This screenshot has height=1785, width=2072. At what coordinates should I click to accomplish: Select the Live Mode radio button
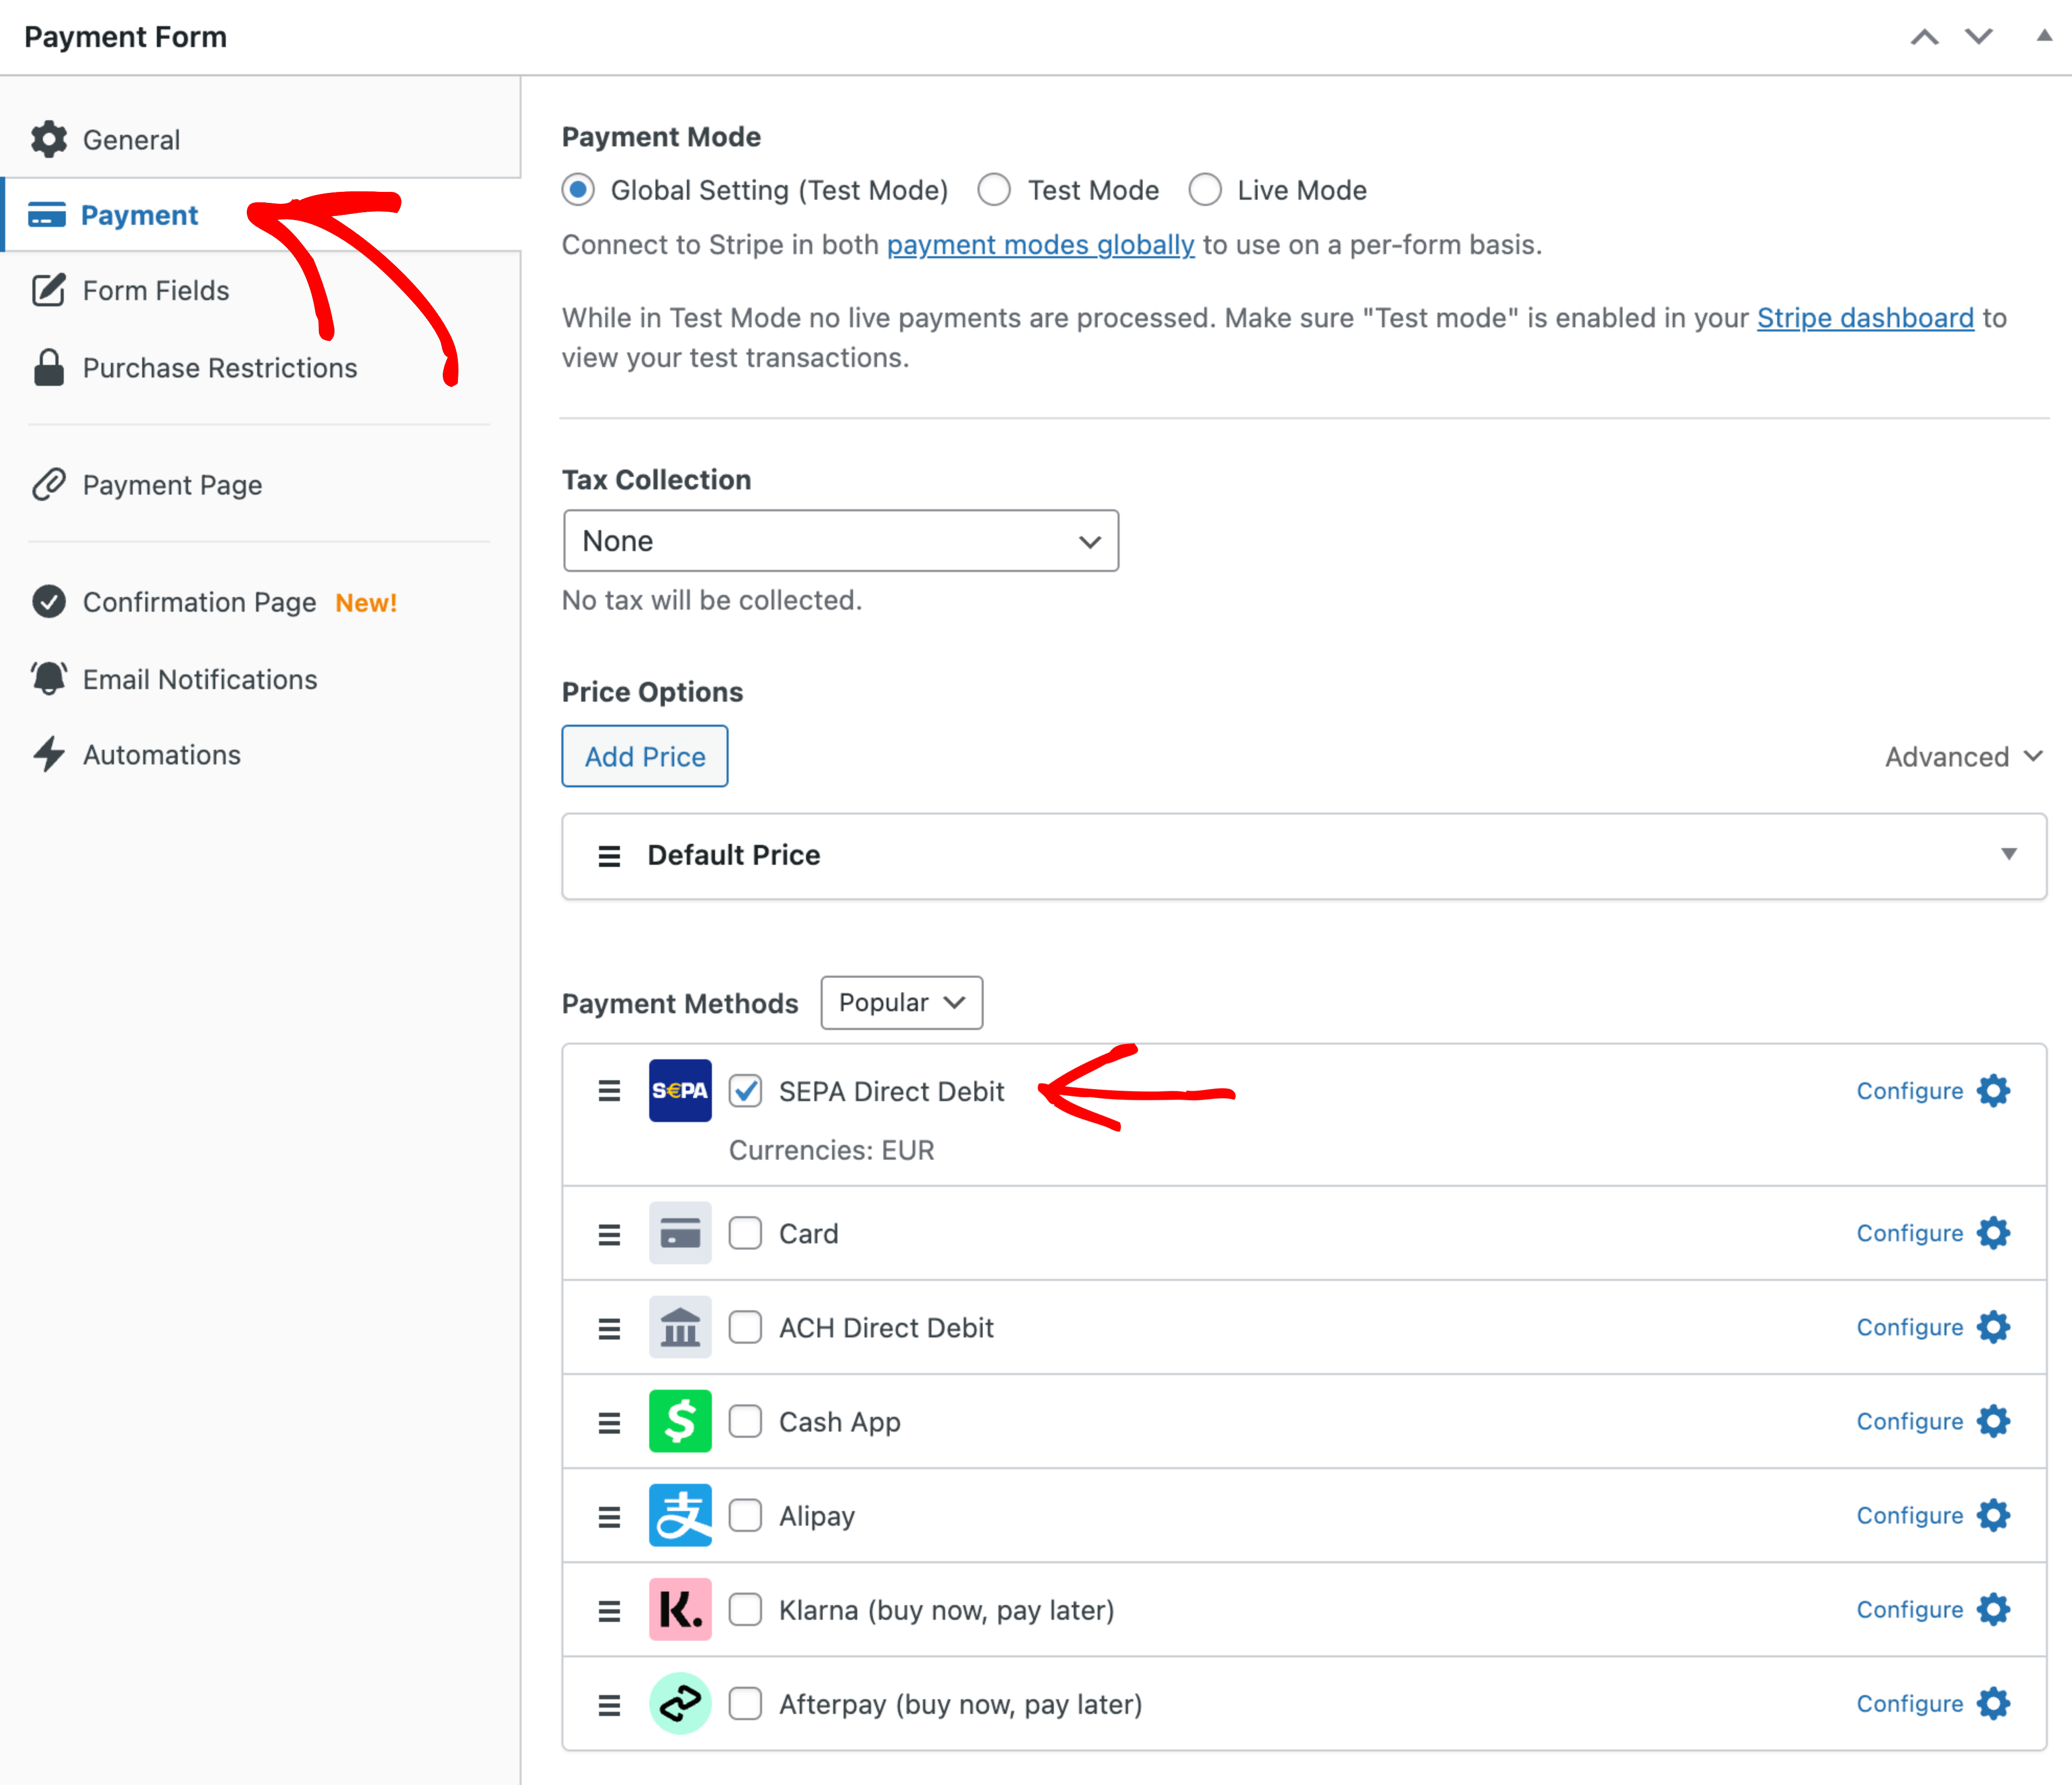point(1205,190)
